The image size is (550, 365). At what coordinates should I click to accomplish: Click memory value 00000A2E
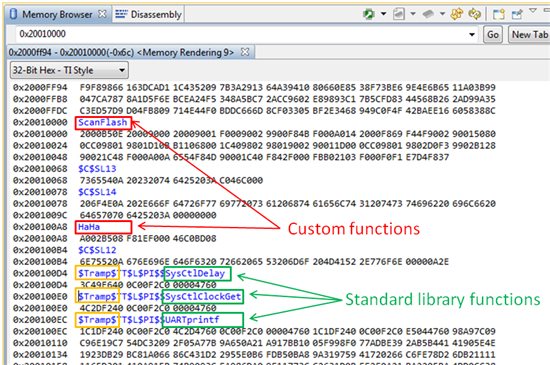point(427,262)
